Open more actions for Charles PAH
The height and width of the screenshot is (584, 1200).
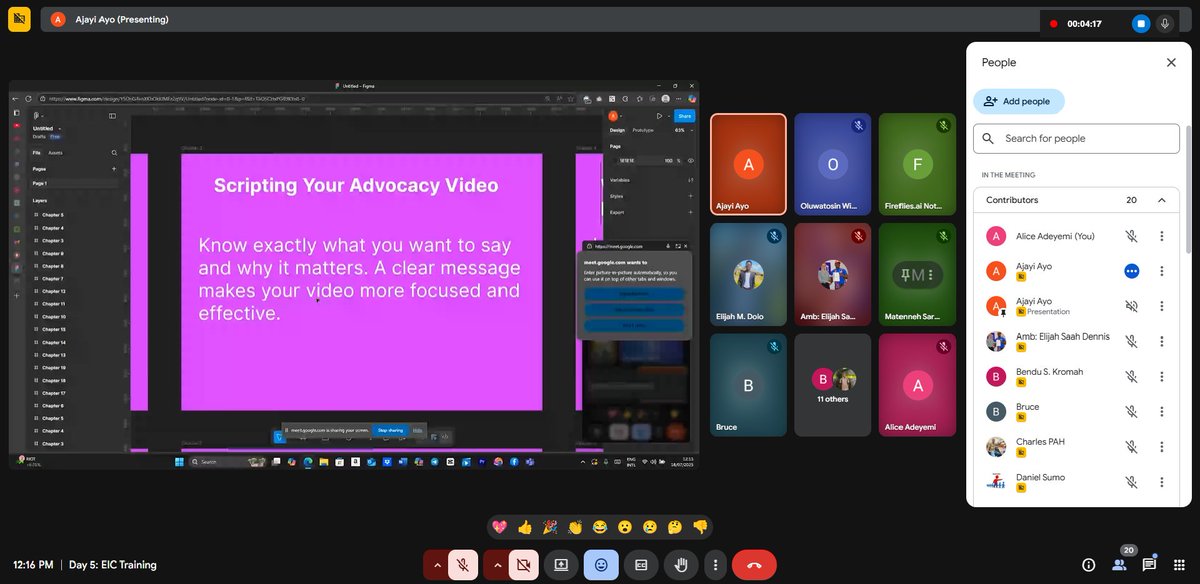coord(1161,446)
